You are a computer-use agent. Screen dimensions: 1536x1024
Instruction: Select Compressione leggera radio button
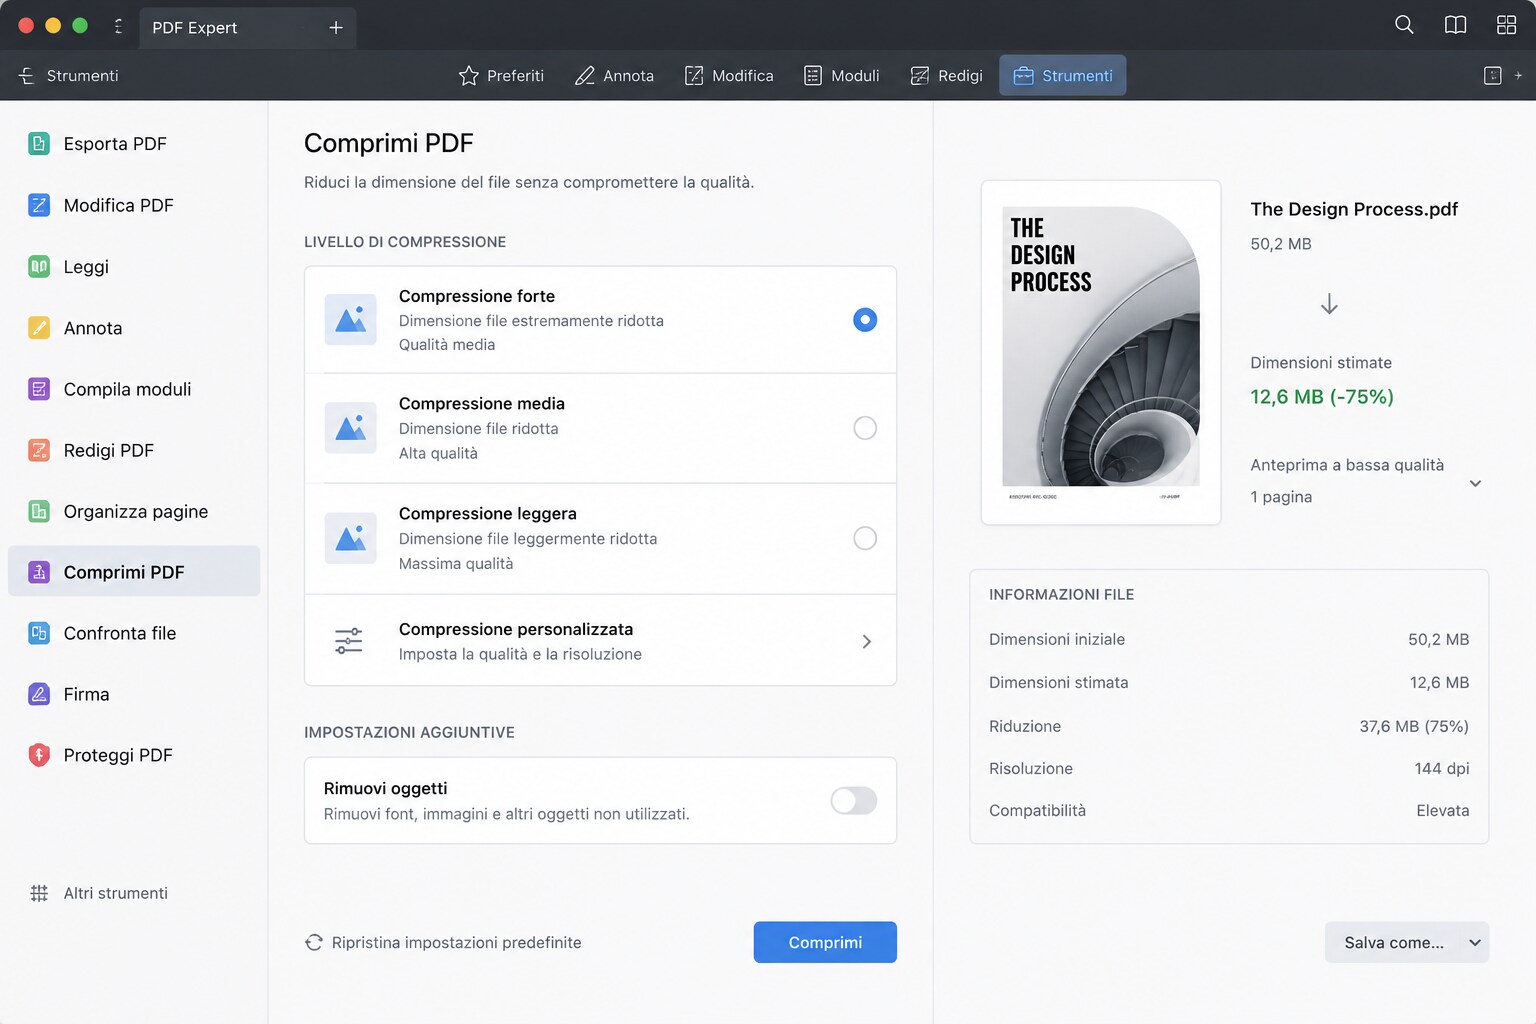[x=865, y=538]
